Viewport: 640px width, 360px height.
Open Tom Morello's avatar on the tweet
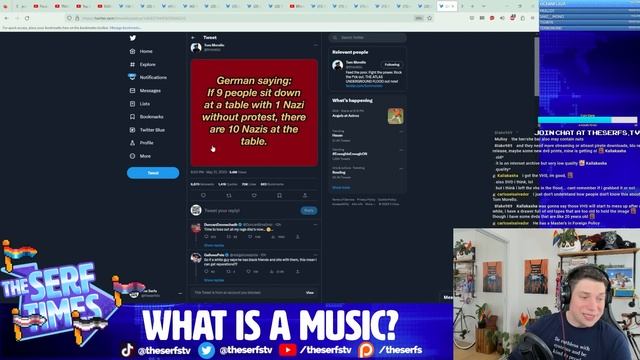tap(196, 48)
